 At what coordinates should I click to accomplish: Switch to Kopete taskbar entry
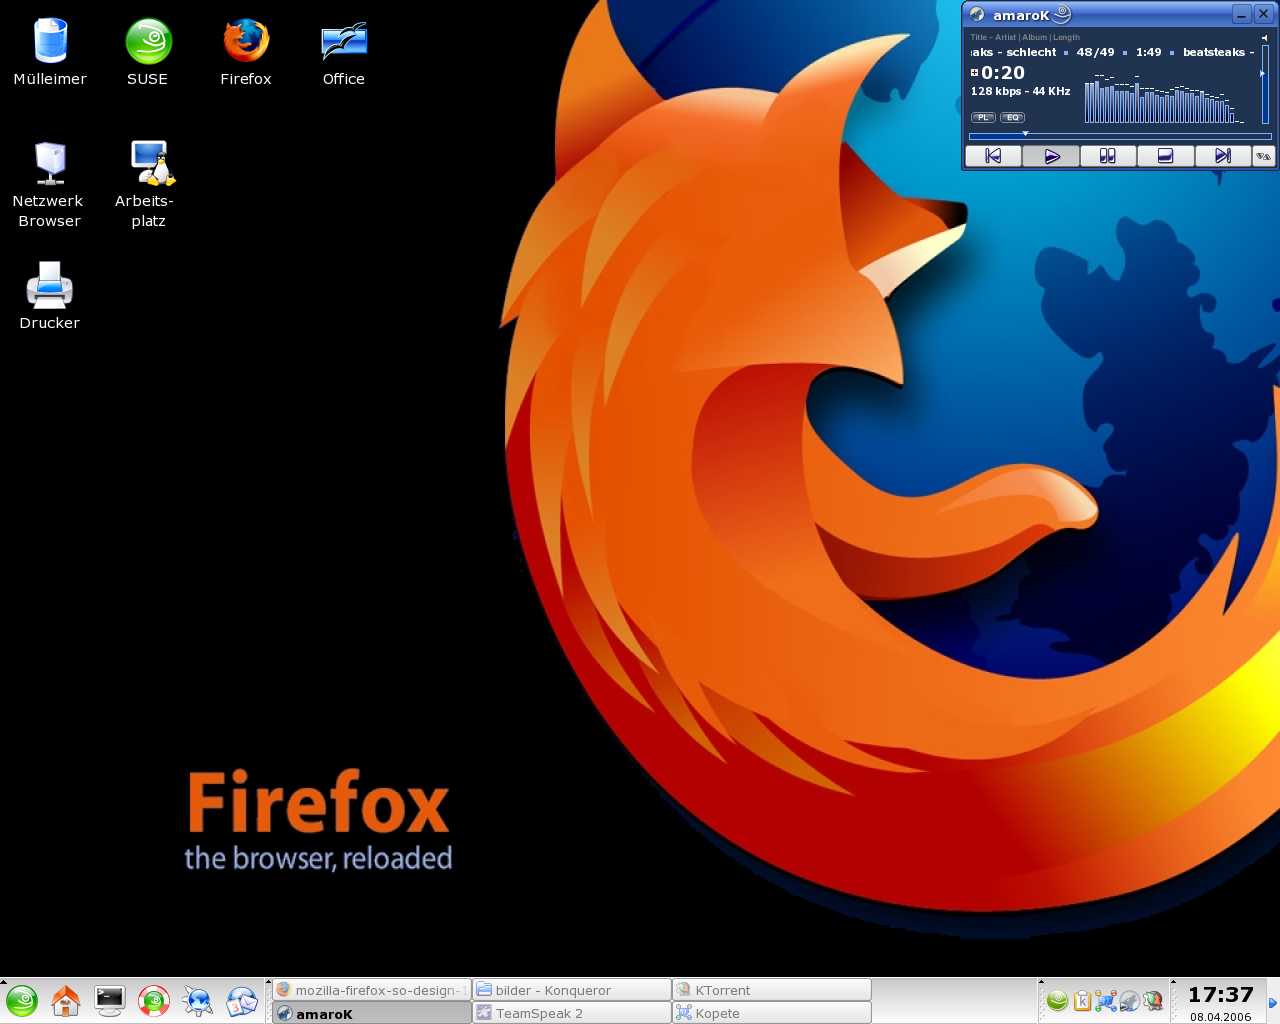click(x=772, y=1013)
